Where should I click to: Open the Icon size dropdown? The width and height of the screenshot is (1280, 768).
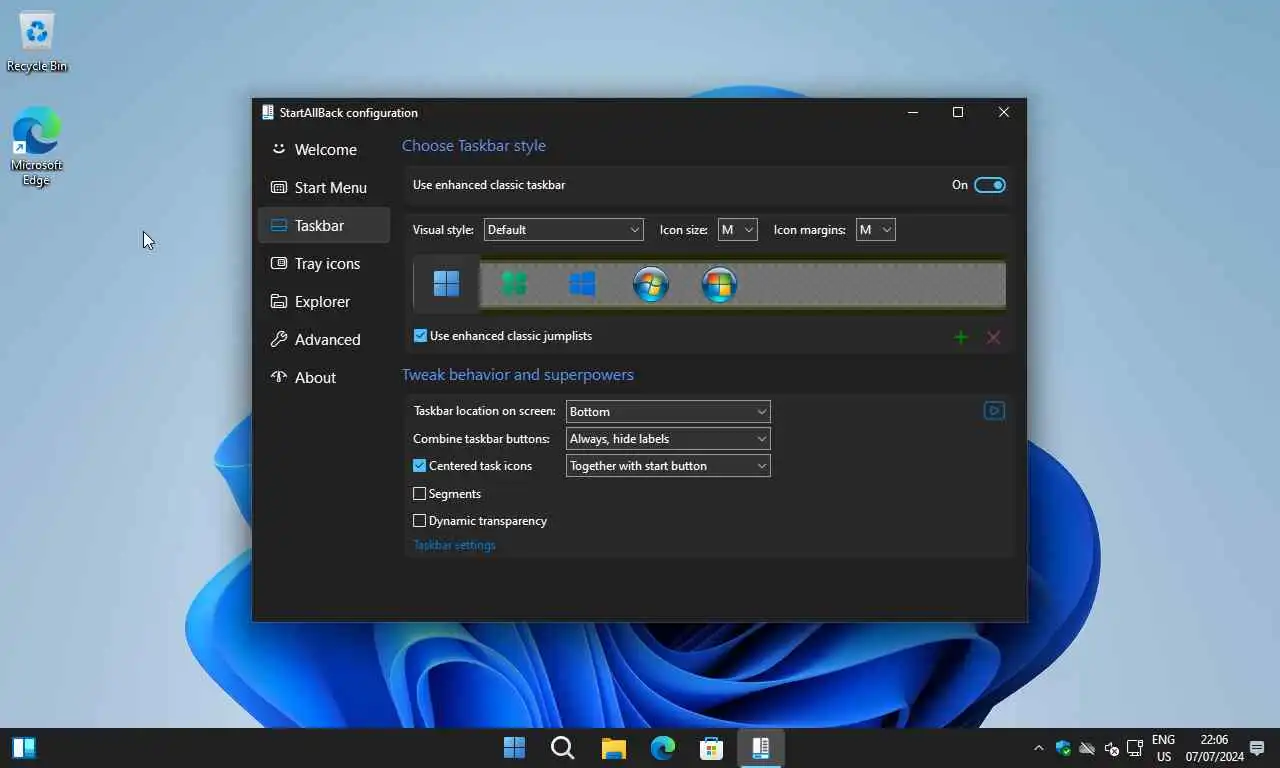pyautogui.click(x=738, y=230)
